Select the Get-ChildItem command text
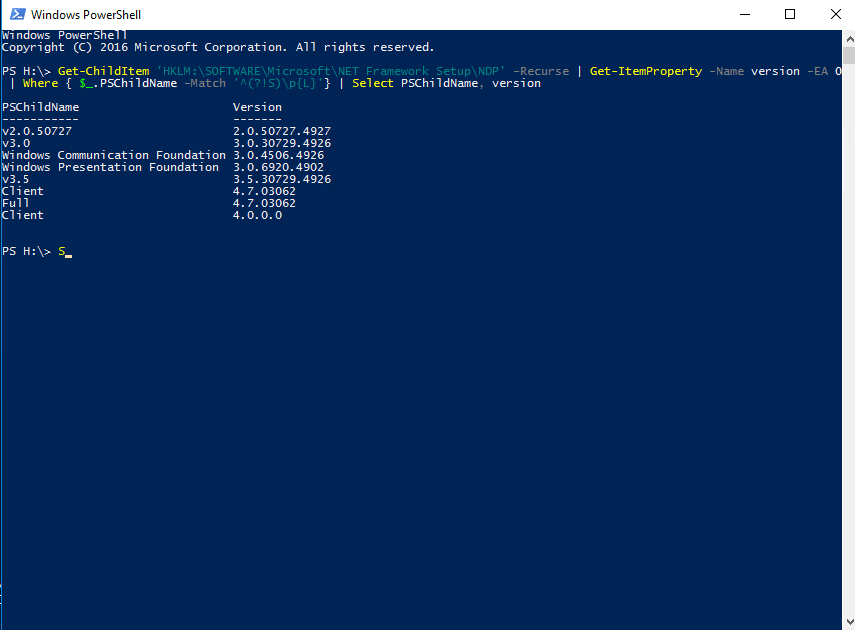855x630 pixels. click(102, 70)
